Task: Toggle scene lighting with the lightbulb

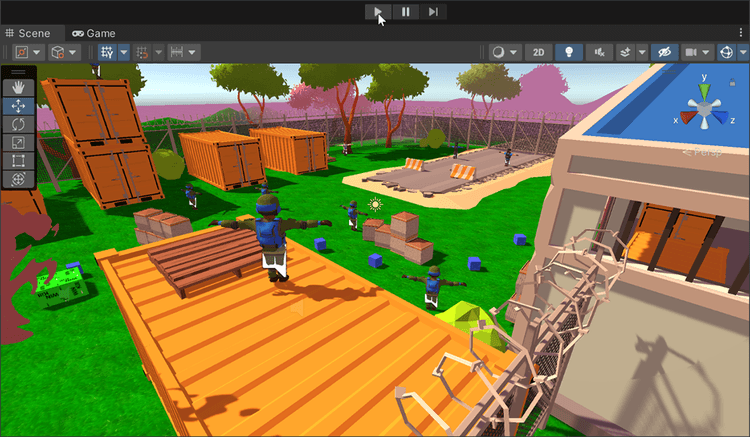Action: click(569, 52)
